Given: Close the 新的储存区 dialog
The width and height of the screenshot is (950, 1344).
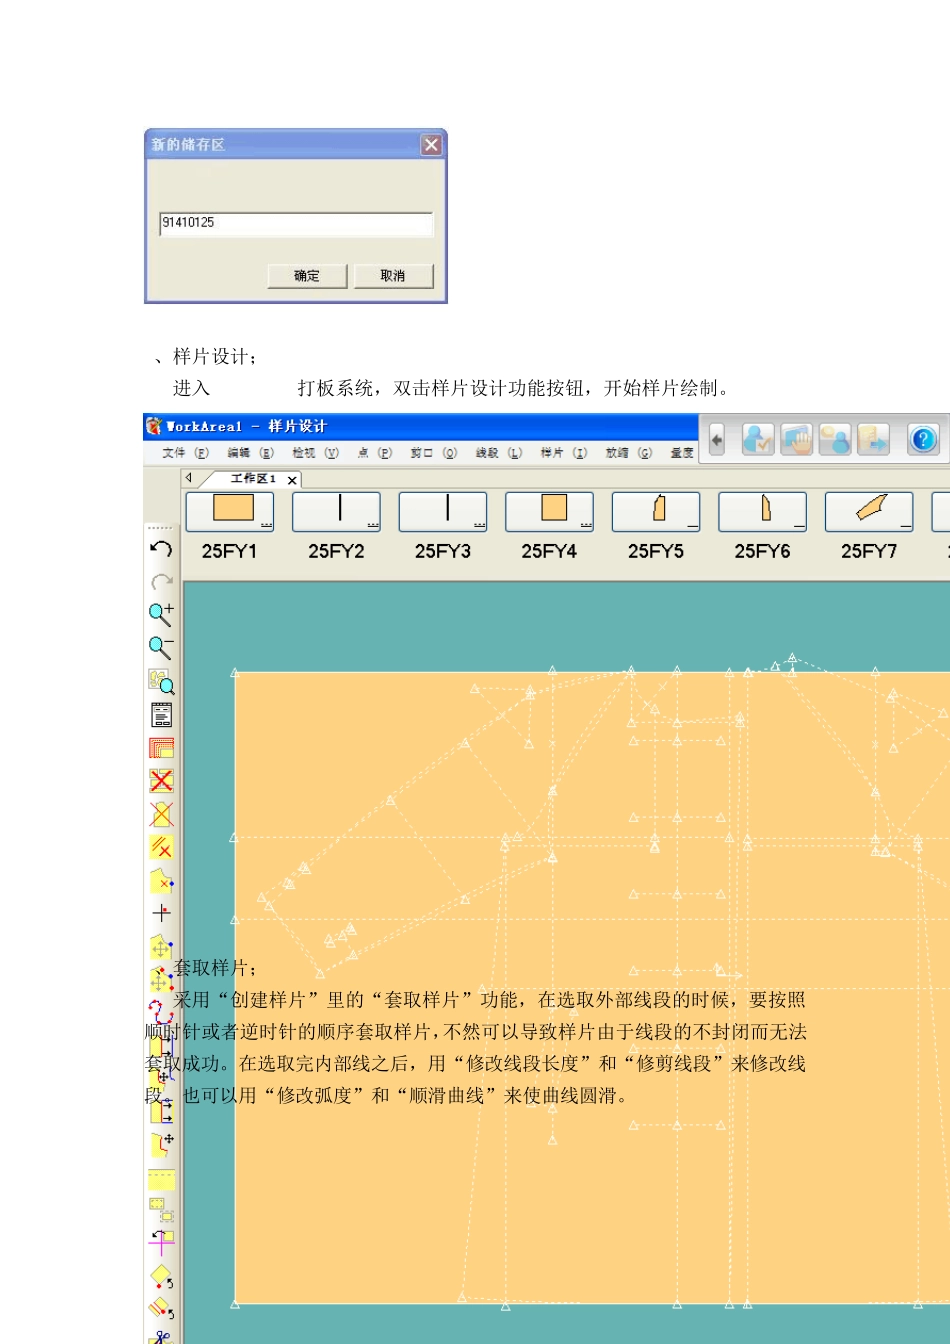Looking at the screenshot, I should [x=431, y=145].
